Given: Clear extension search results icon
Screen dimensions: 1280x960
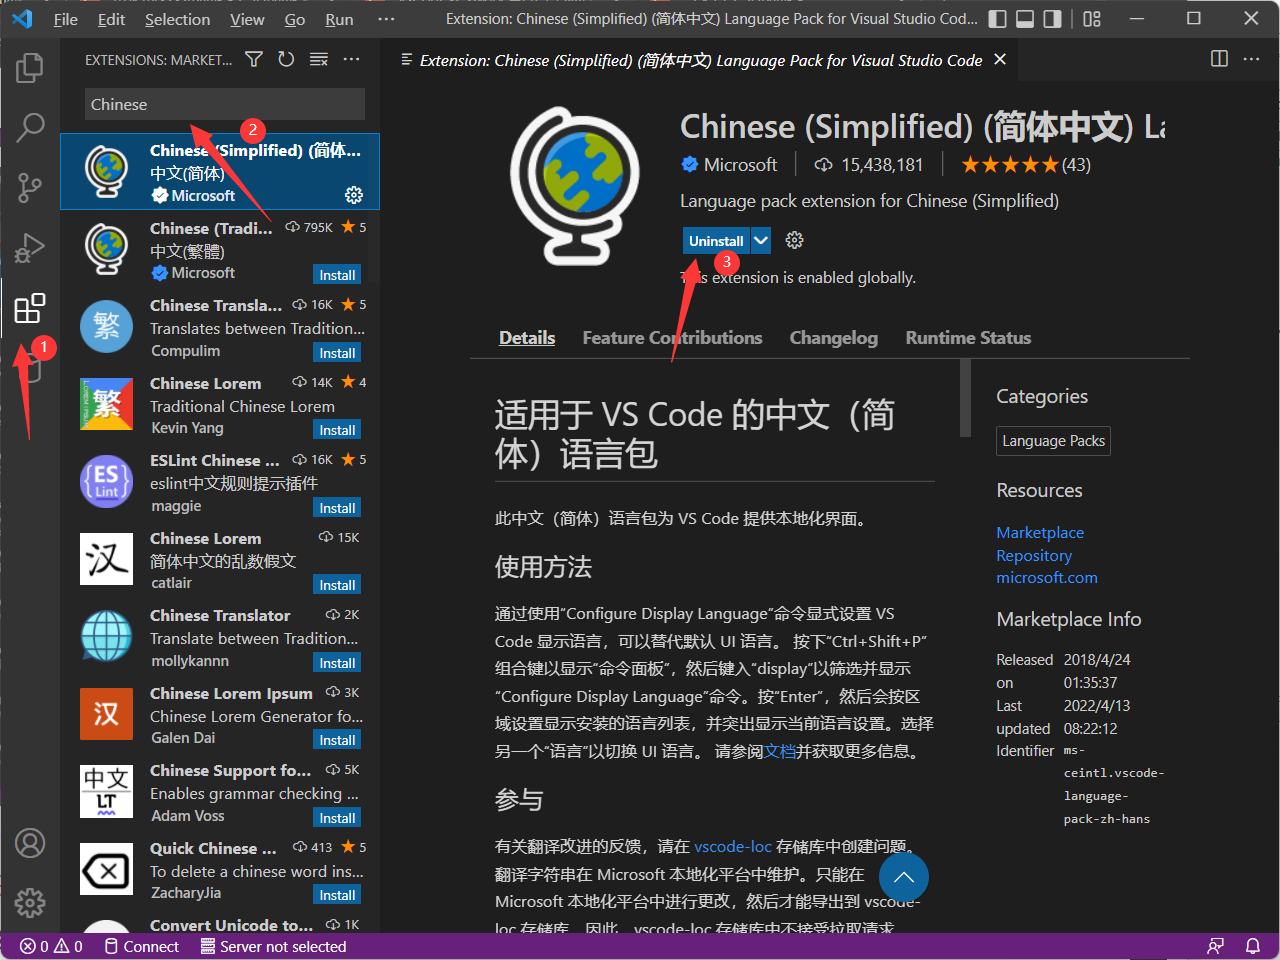Looking at the screenshot, I should point(319,60).
